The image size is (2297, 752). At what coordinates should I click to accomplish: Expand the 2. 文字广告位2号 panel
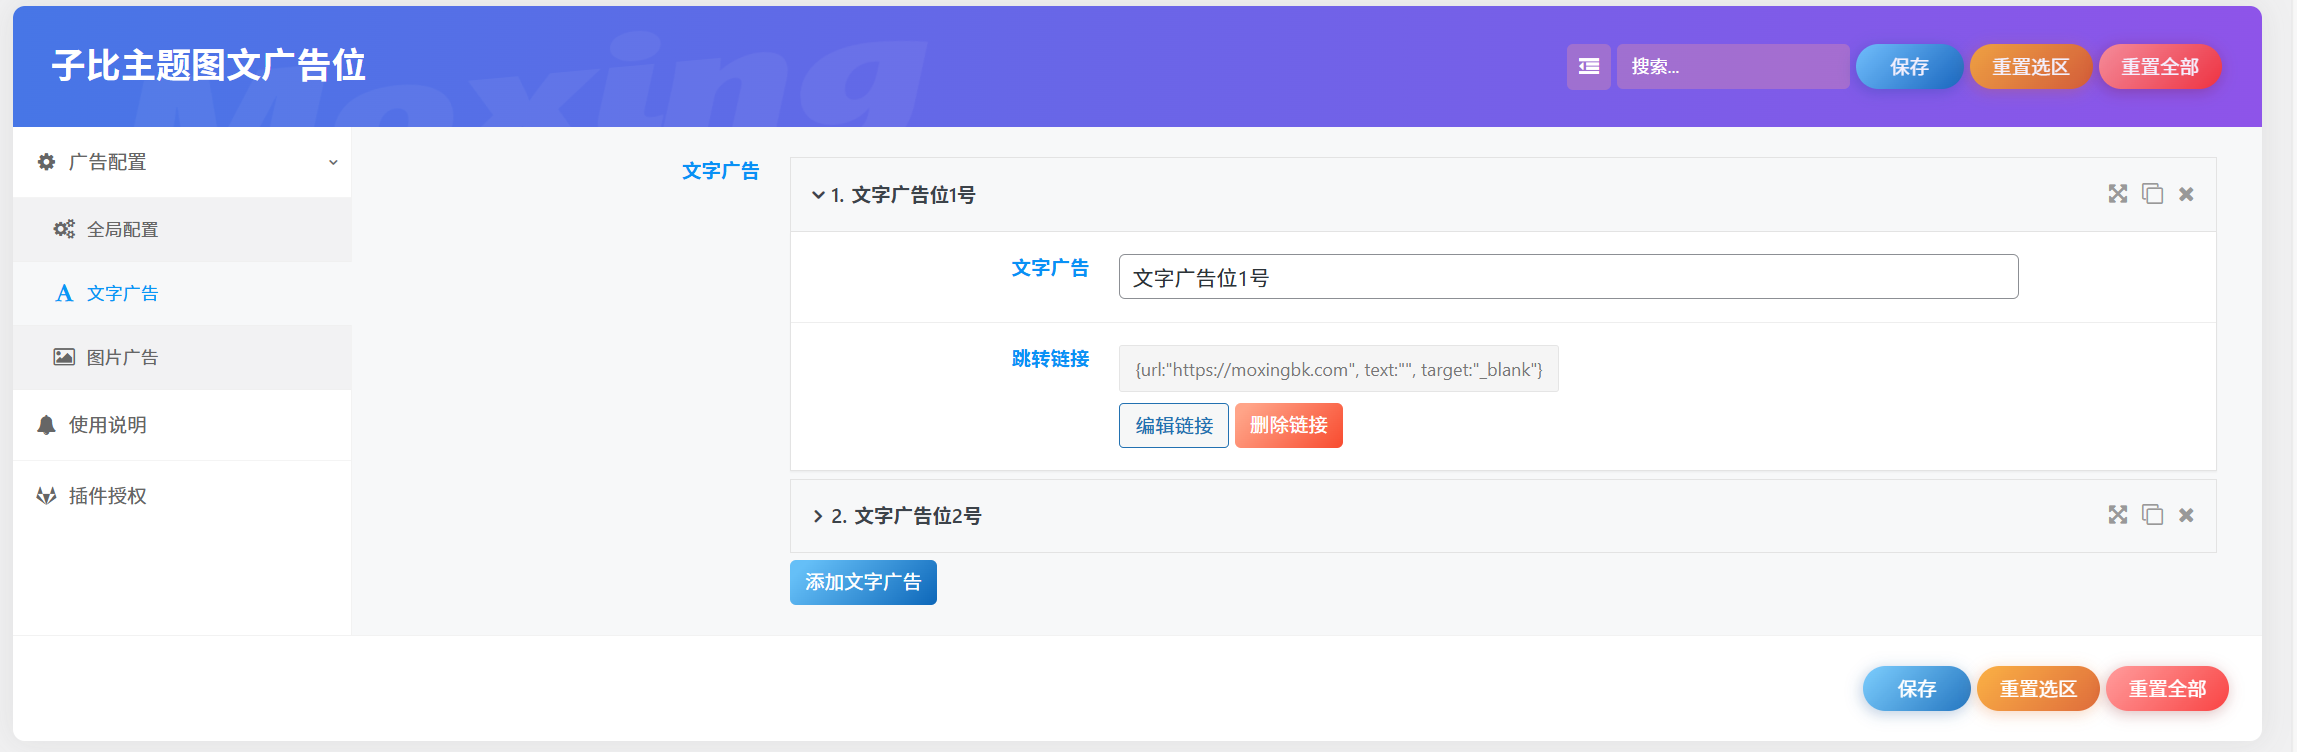click(x=818, y=516)
